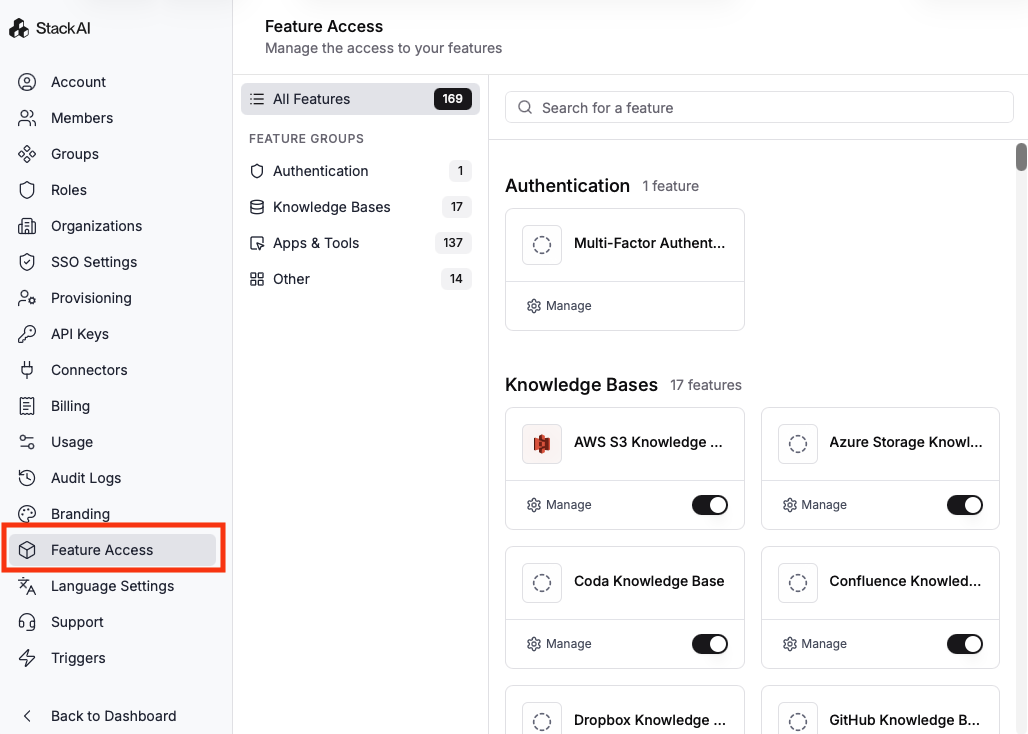Turn off the Azure Storage Knowledge toggle
The image size is (1028, 734).
coord(965,505)
